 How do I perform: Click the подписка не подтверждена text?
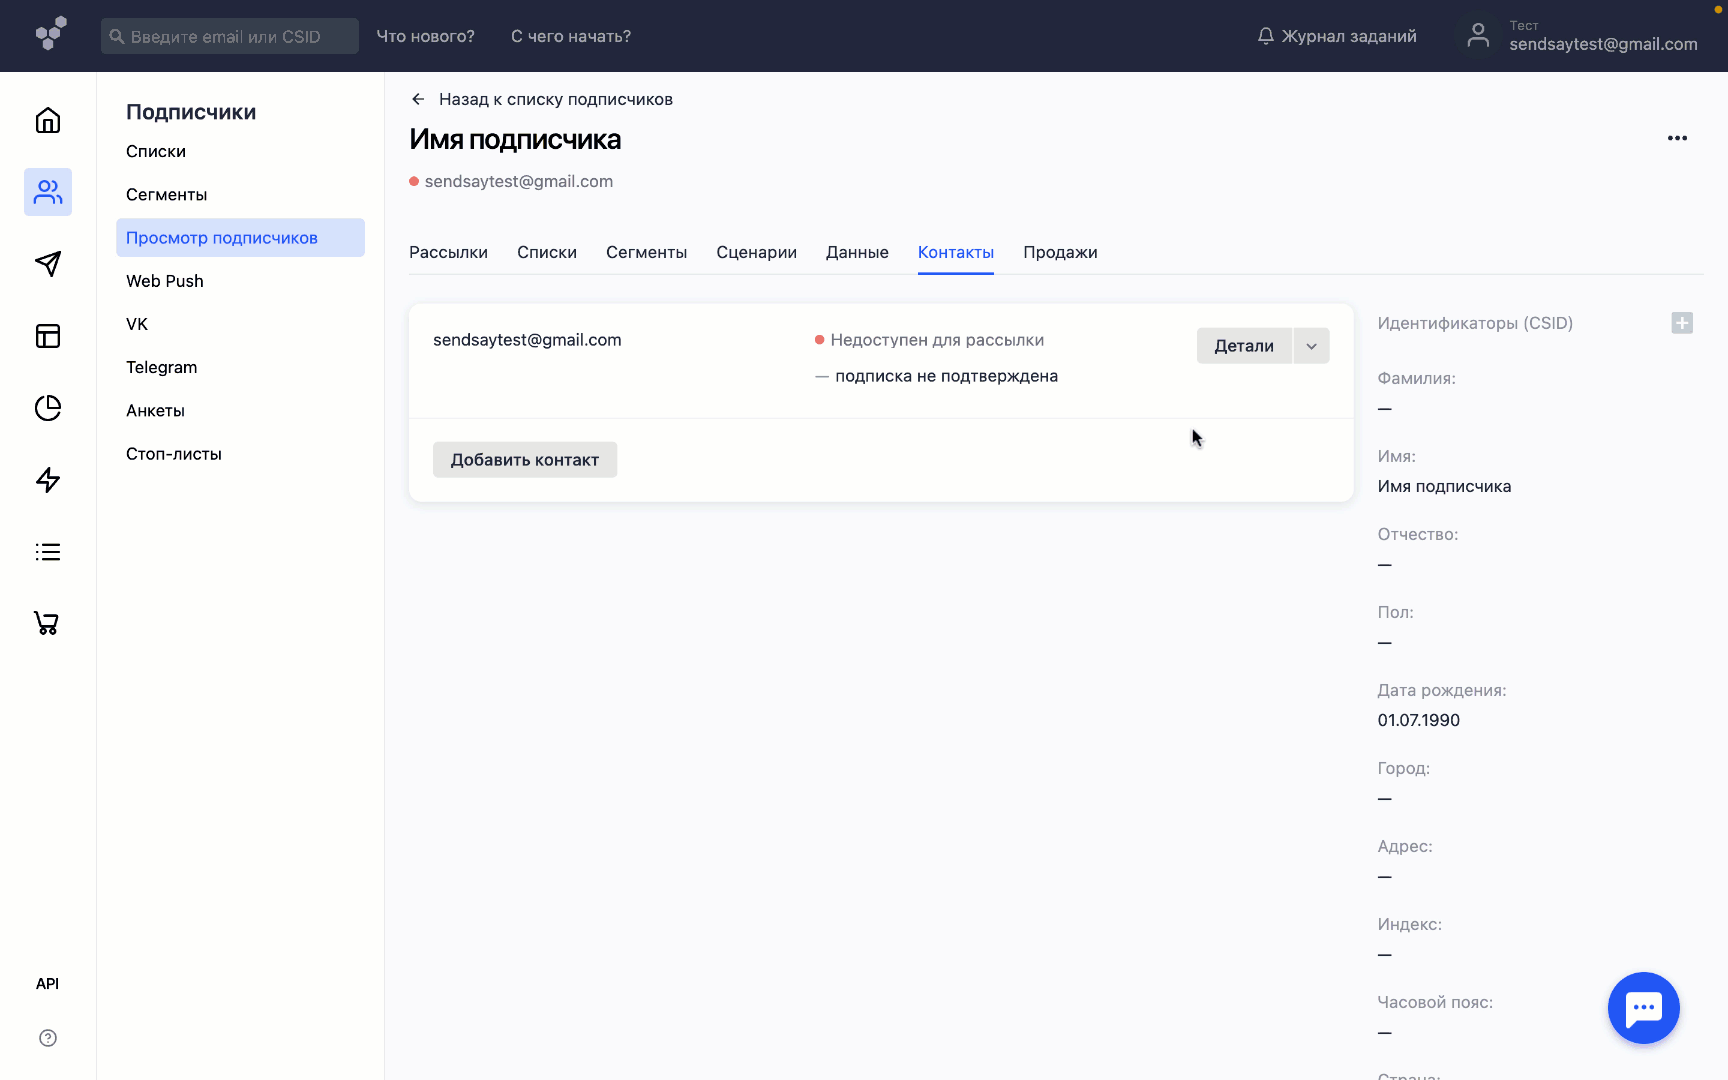[x=946, y=376]
